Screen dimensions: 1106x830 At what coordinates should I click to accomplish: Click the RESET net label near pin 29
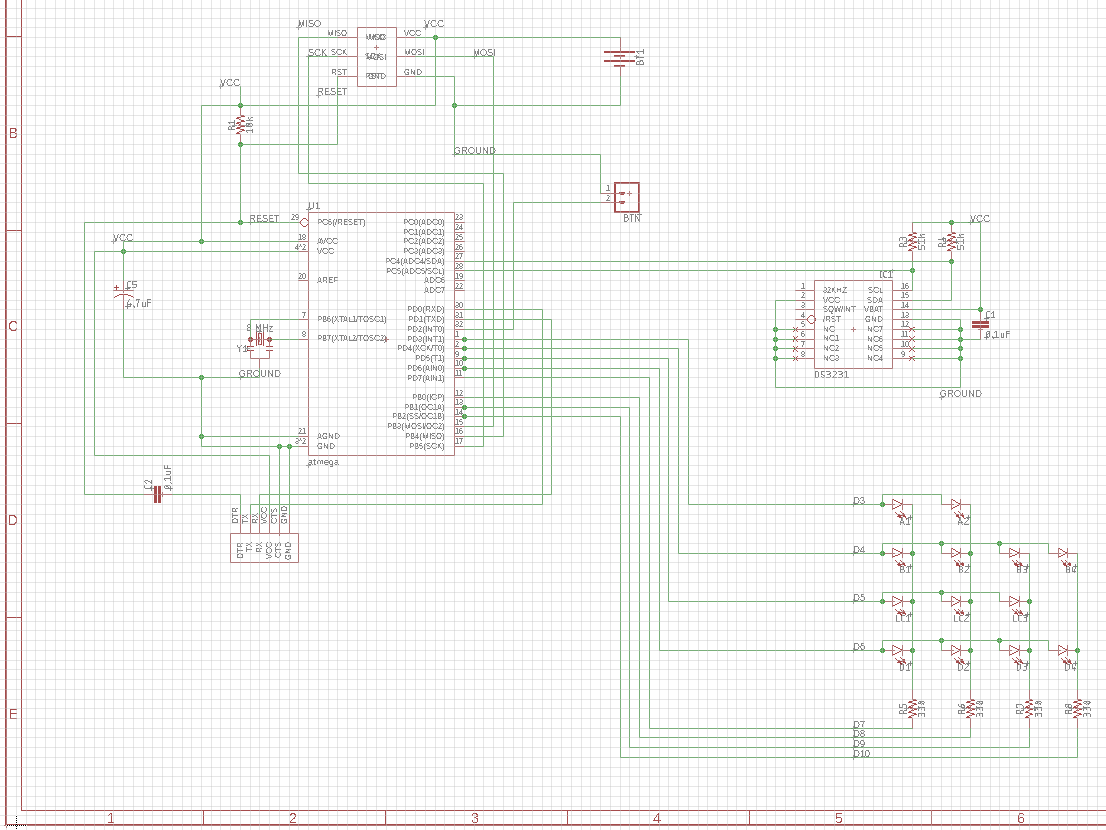(265, 219)
